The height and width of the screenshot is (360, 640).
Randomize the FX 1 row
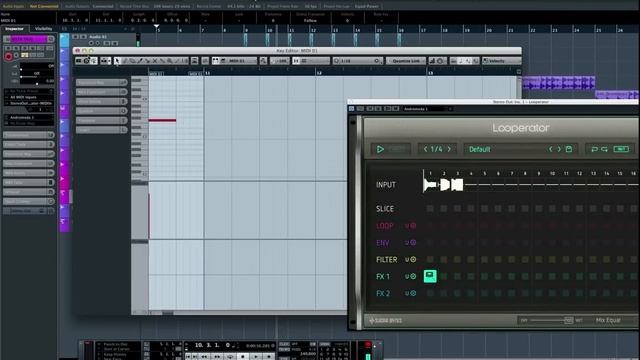[407, 277]
